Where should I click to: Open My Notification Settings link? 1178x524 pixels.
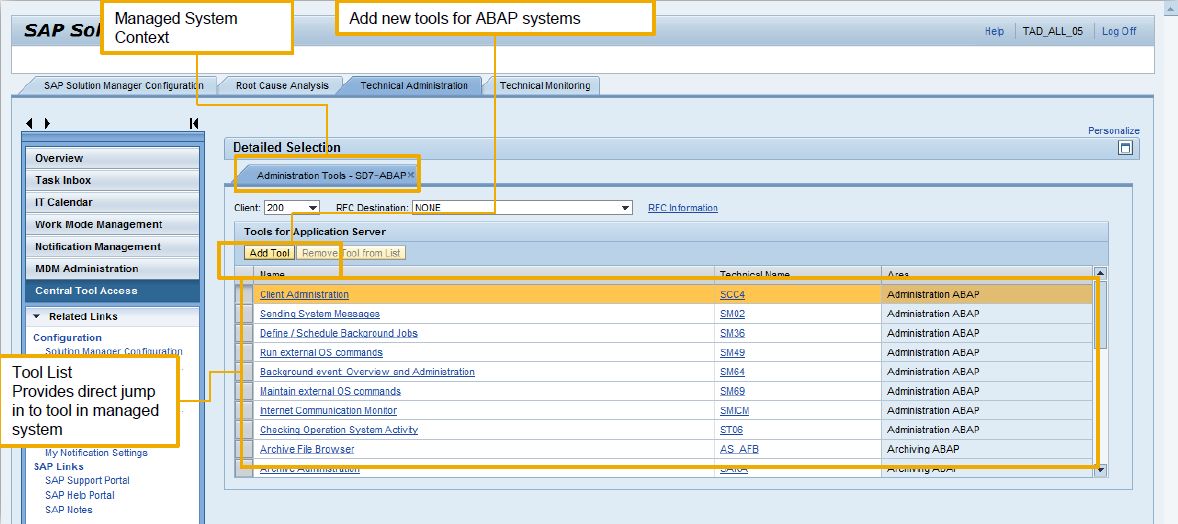click(96, 453)
